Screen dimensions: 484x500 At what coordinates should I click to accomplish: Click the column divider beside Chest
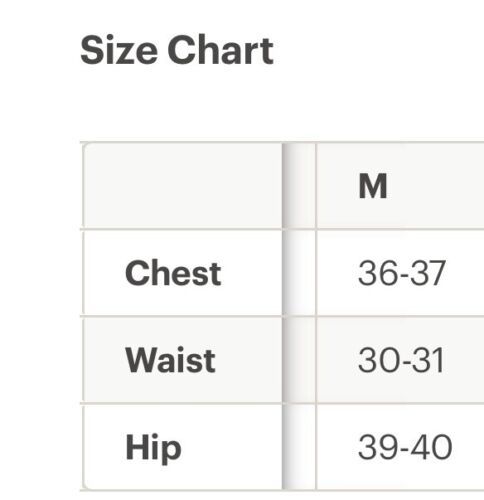[299, 273]
